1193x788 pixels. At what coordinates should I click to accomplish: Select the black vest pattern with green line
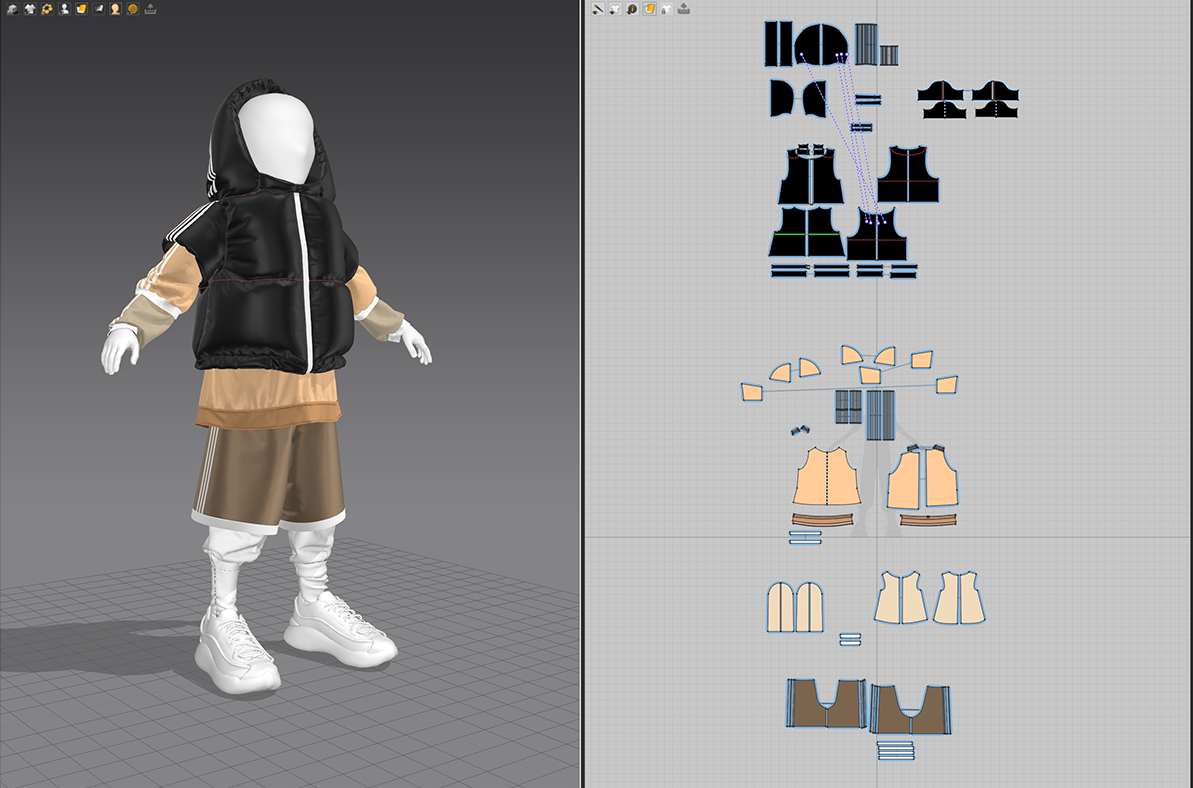click(807, 232)
